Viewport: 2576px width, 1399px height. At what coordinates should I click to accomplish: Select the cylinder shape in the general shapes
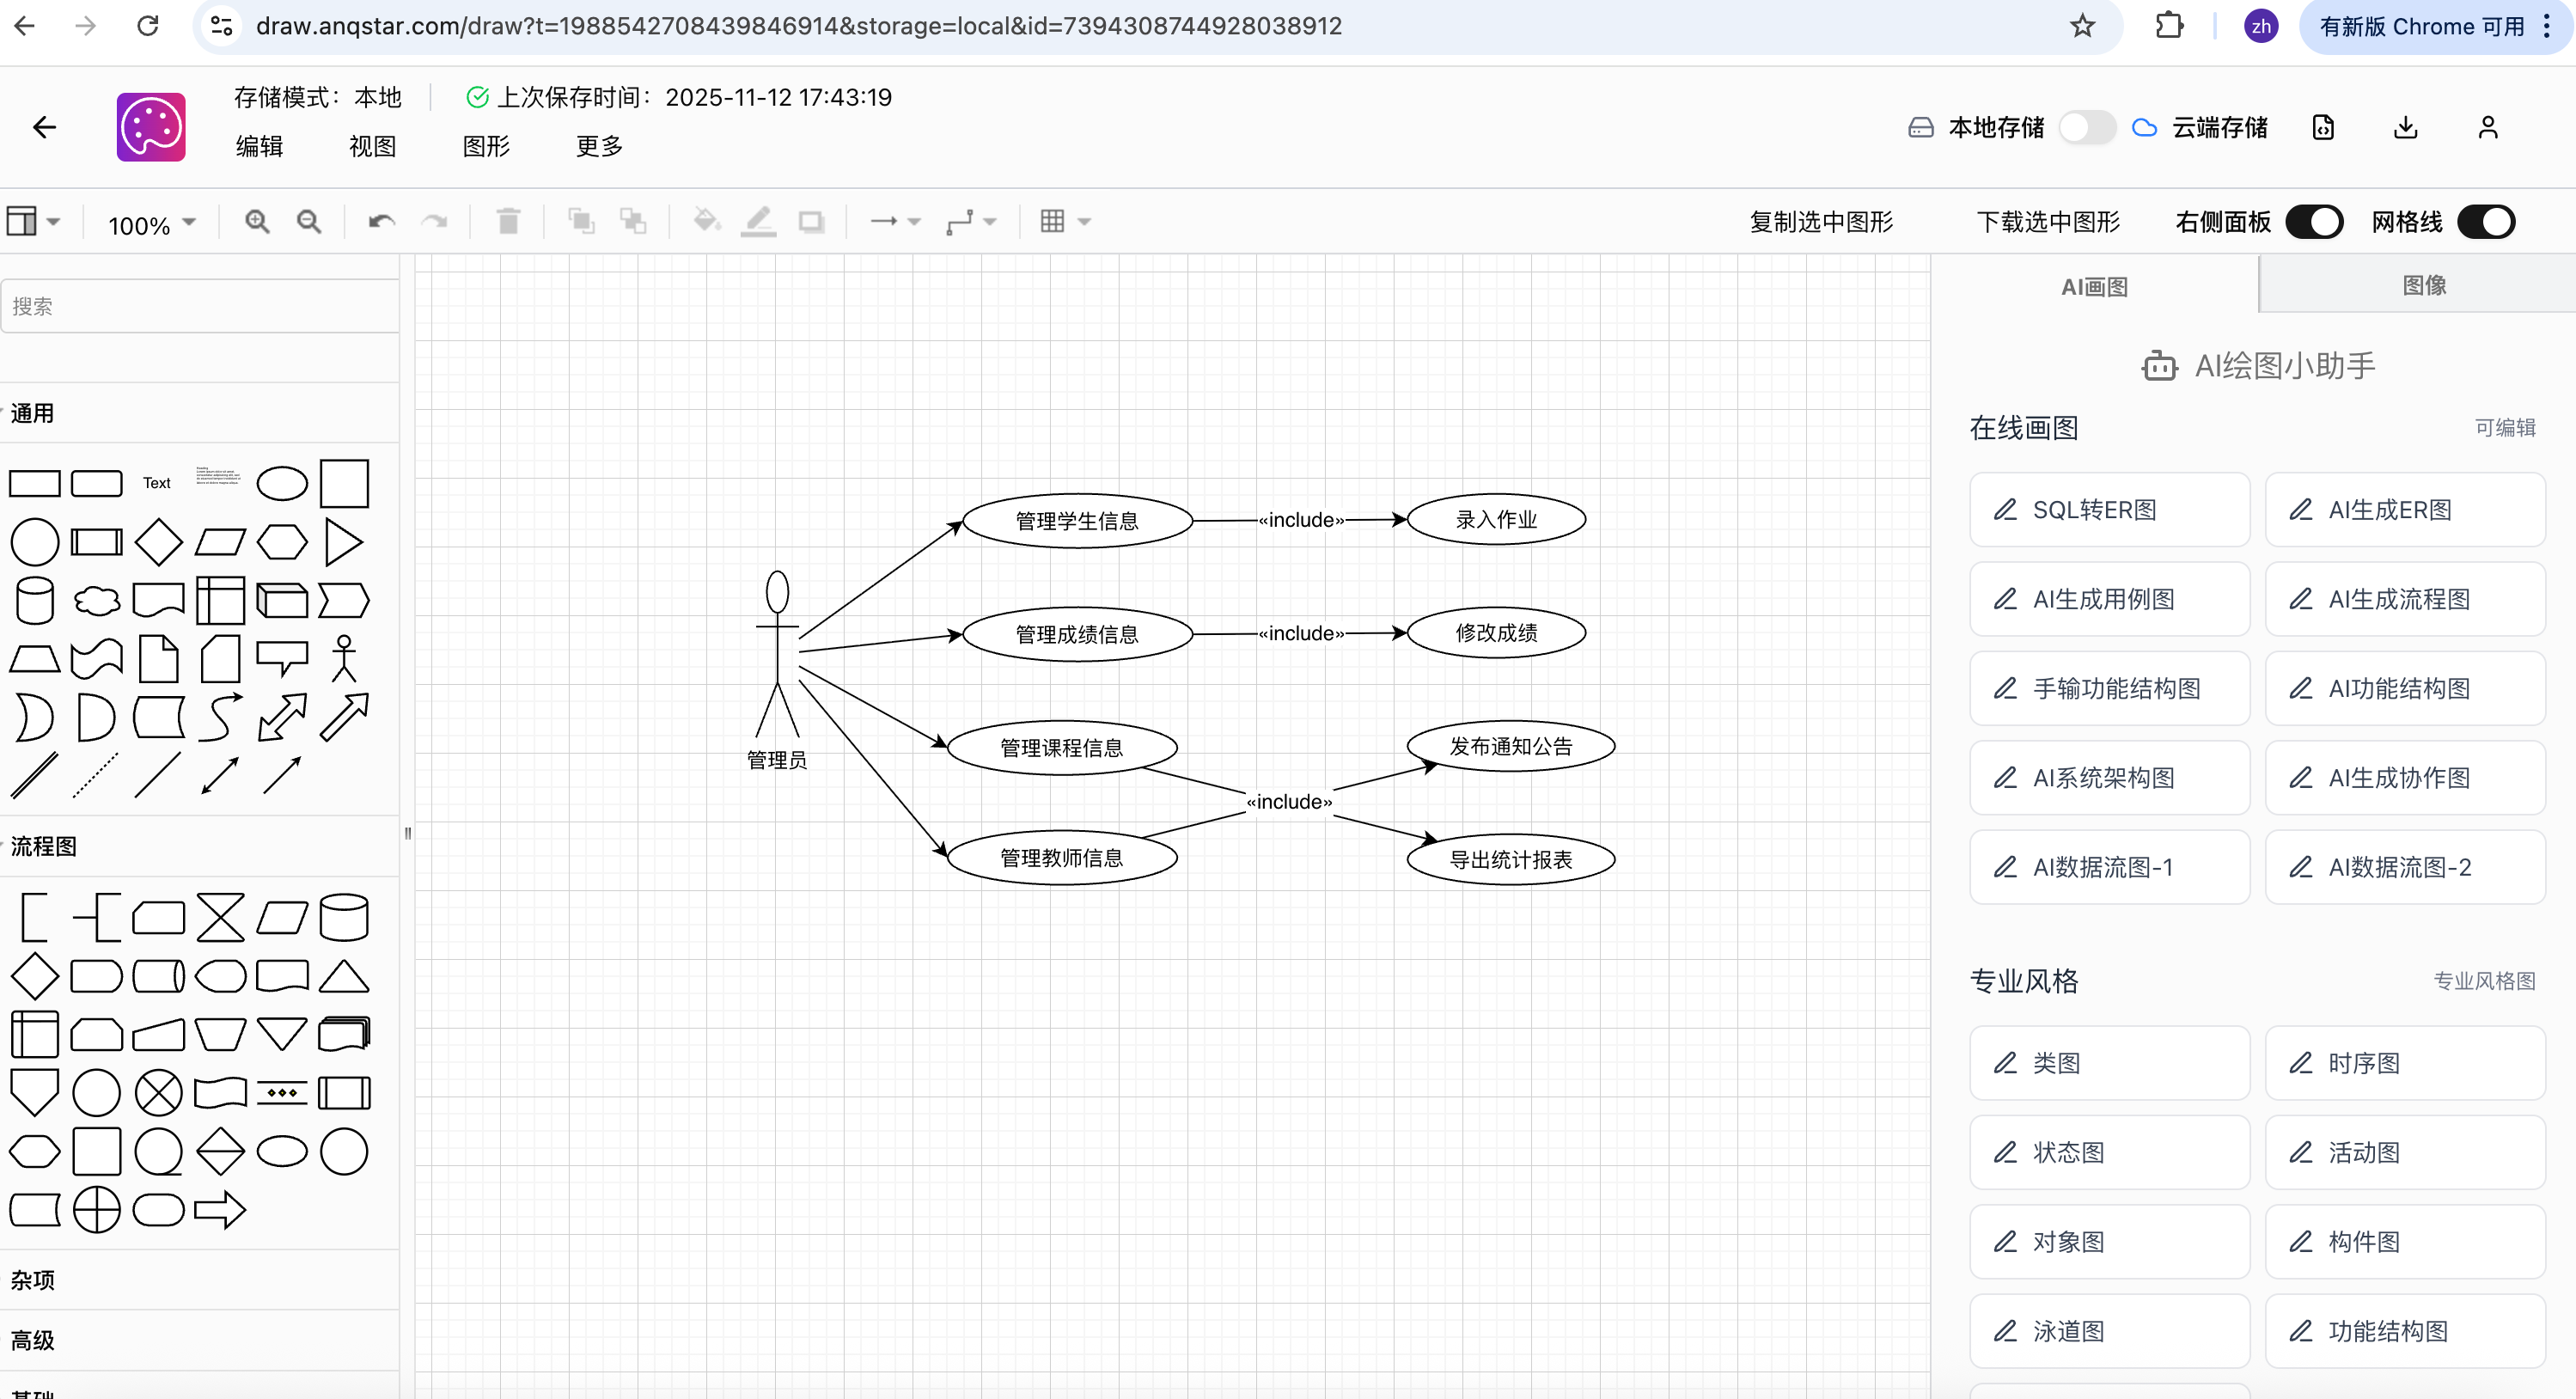pos(35,601)
